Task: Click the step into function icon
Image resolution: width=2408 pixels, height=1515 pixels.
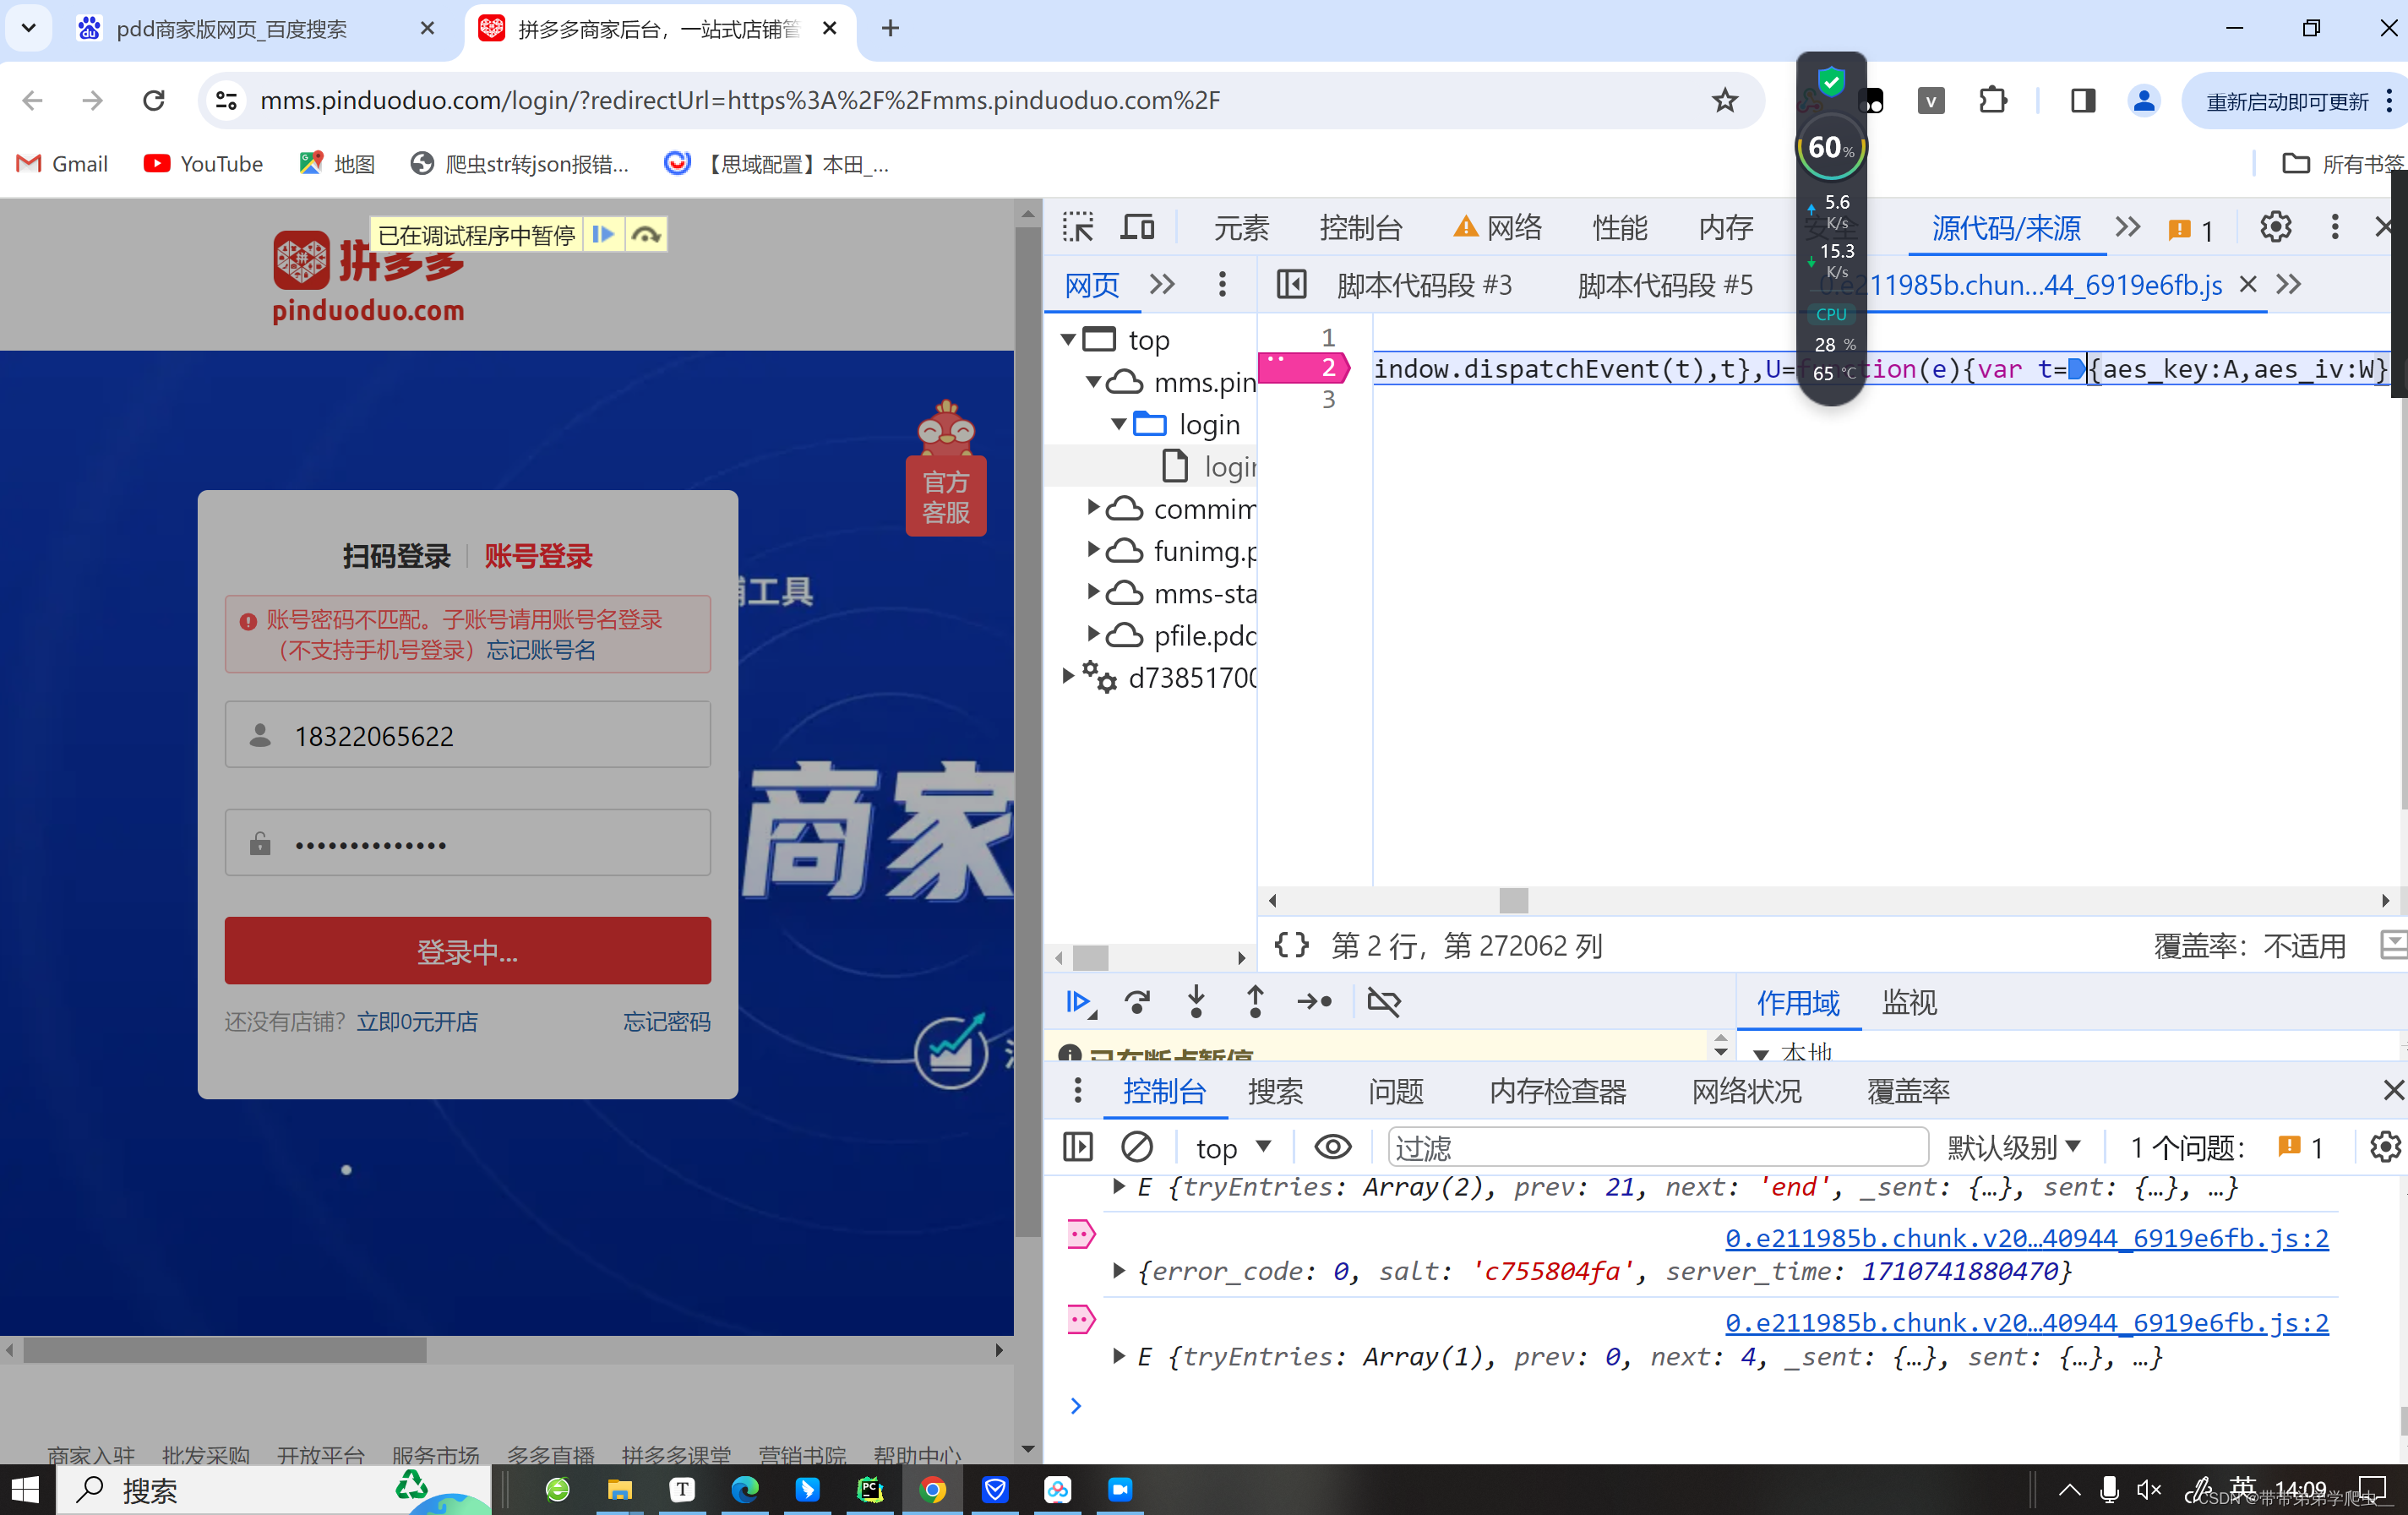Action: coord(1196,1001)
